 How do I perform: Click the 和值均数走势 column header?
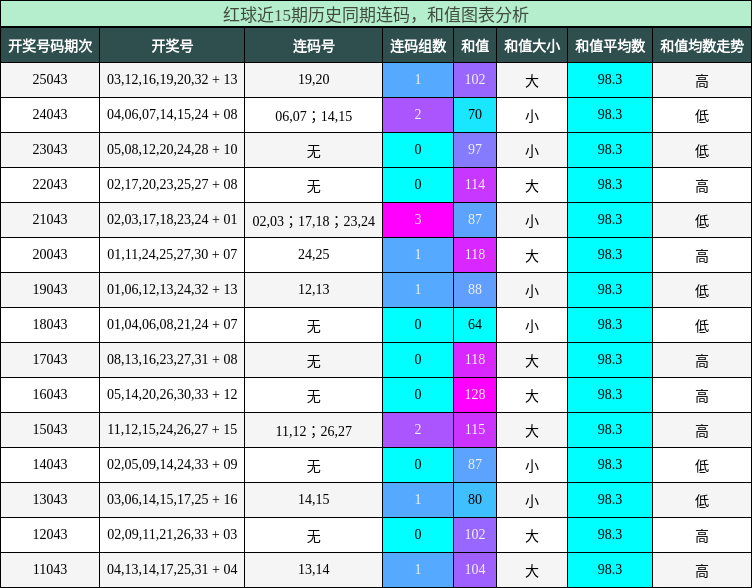(x=702, y=46)
